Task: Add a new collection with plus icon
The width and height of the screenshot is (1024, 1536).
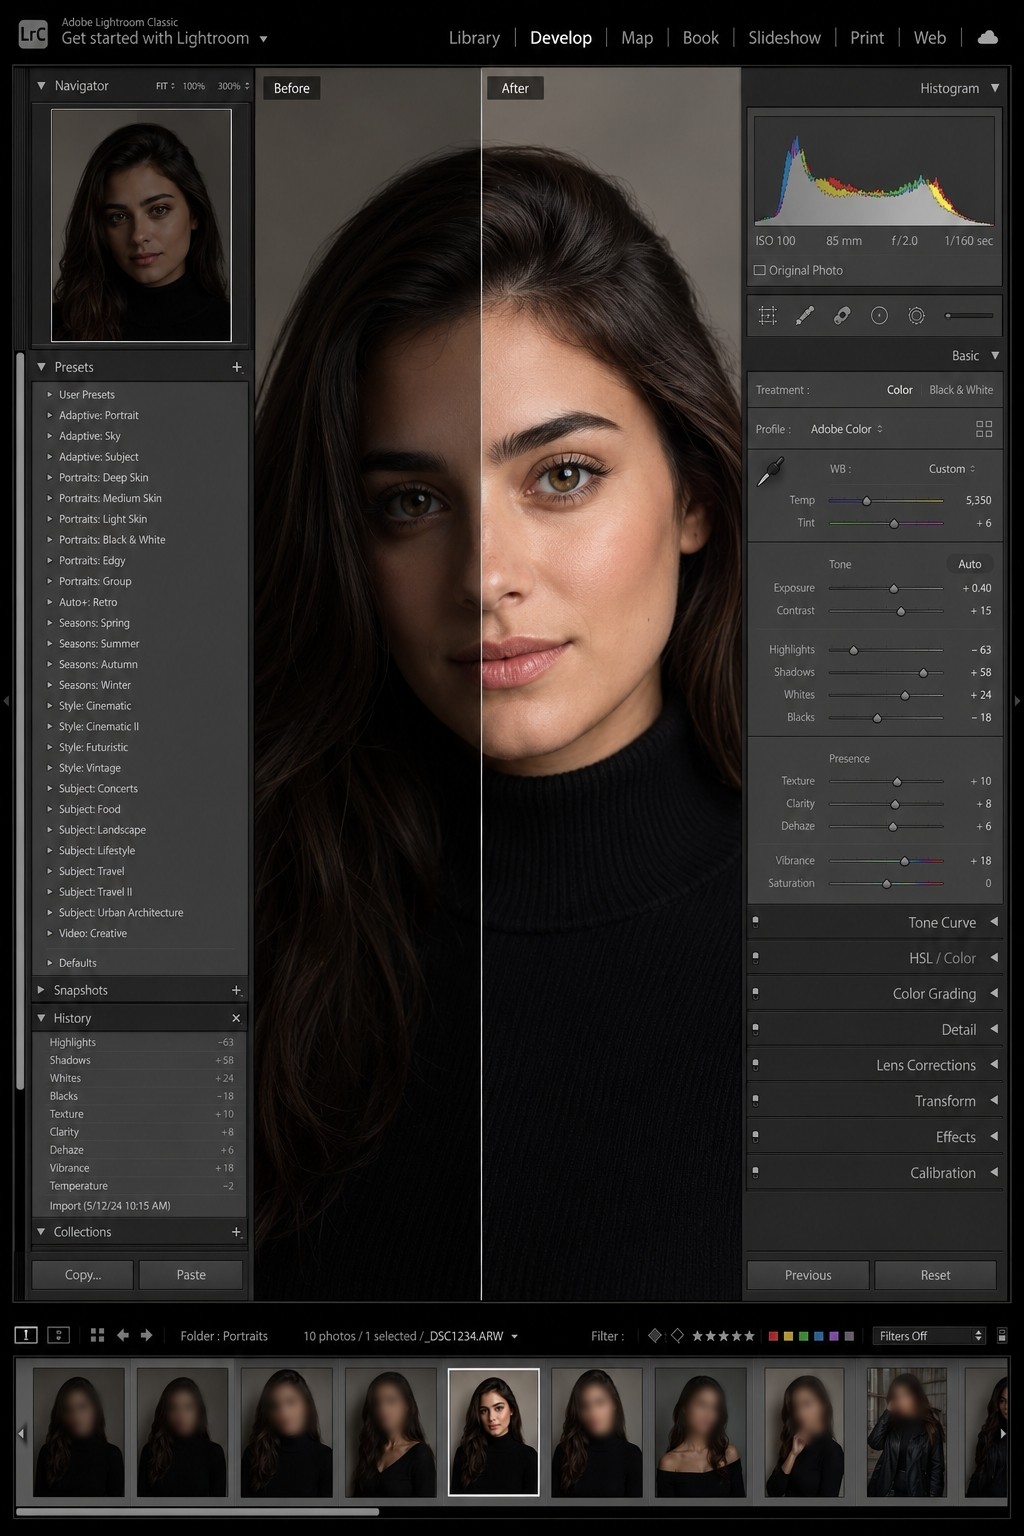Action: click(237, 1232)
